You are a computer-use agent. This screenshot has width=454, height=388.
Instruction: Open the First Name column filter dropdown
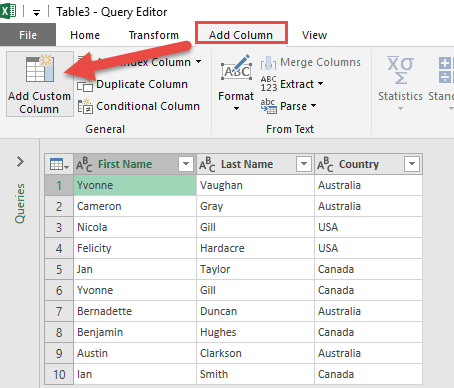[186, 164]
